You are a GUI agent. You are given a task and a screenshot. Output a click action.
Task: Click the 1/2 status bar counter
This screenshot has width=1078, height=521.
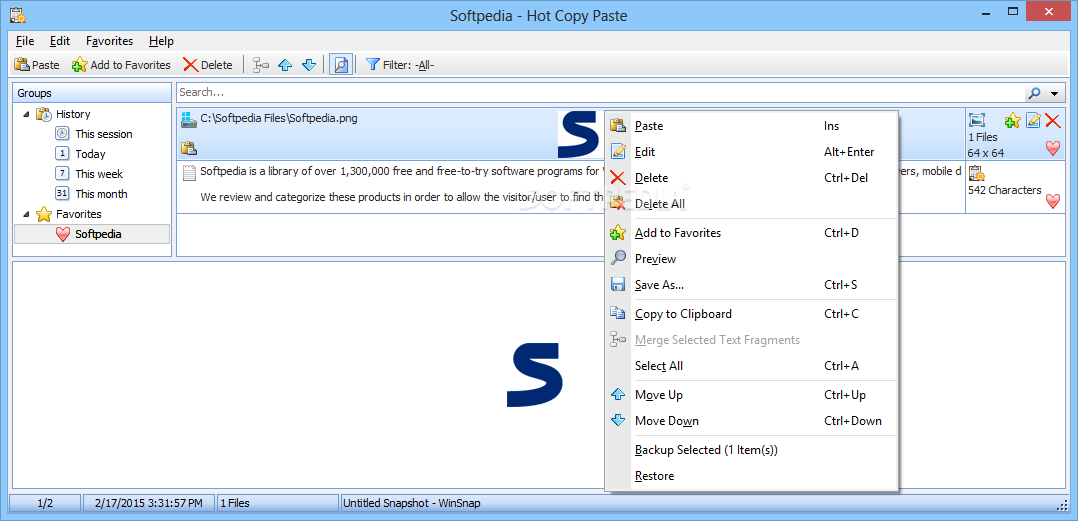coord(45,503)
